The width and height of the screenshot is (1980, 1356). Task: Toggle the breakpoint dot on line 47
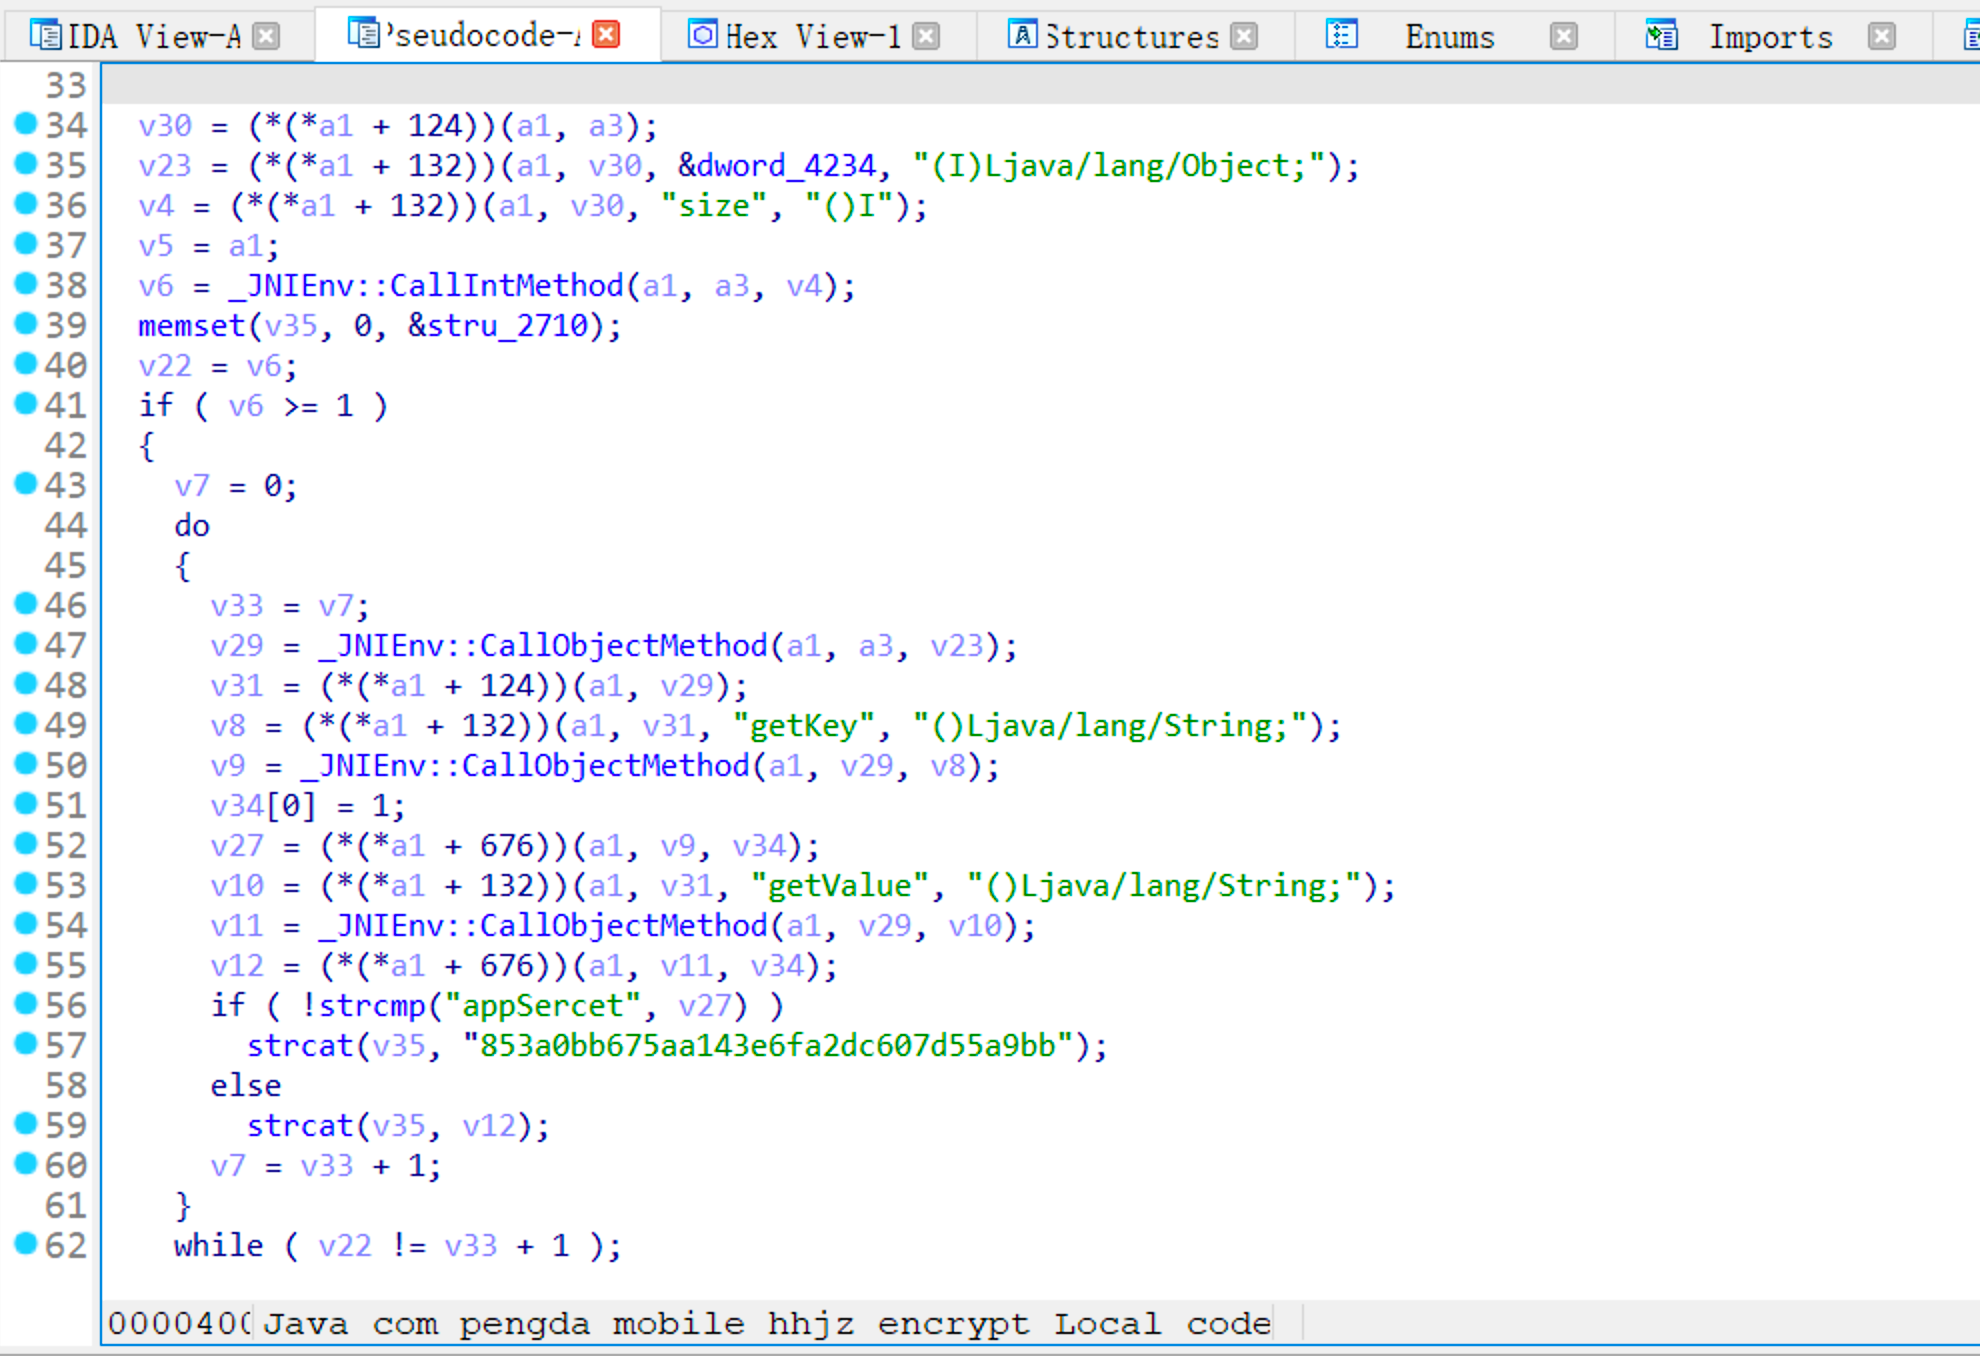pos(26,644)
